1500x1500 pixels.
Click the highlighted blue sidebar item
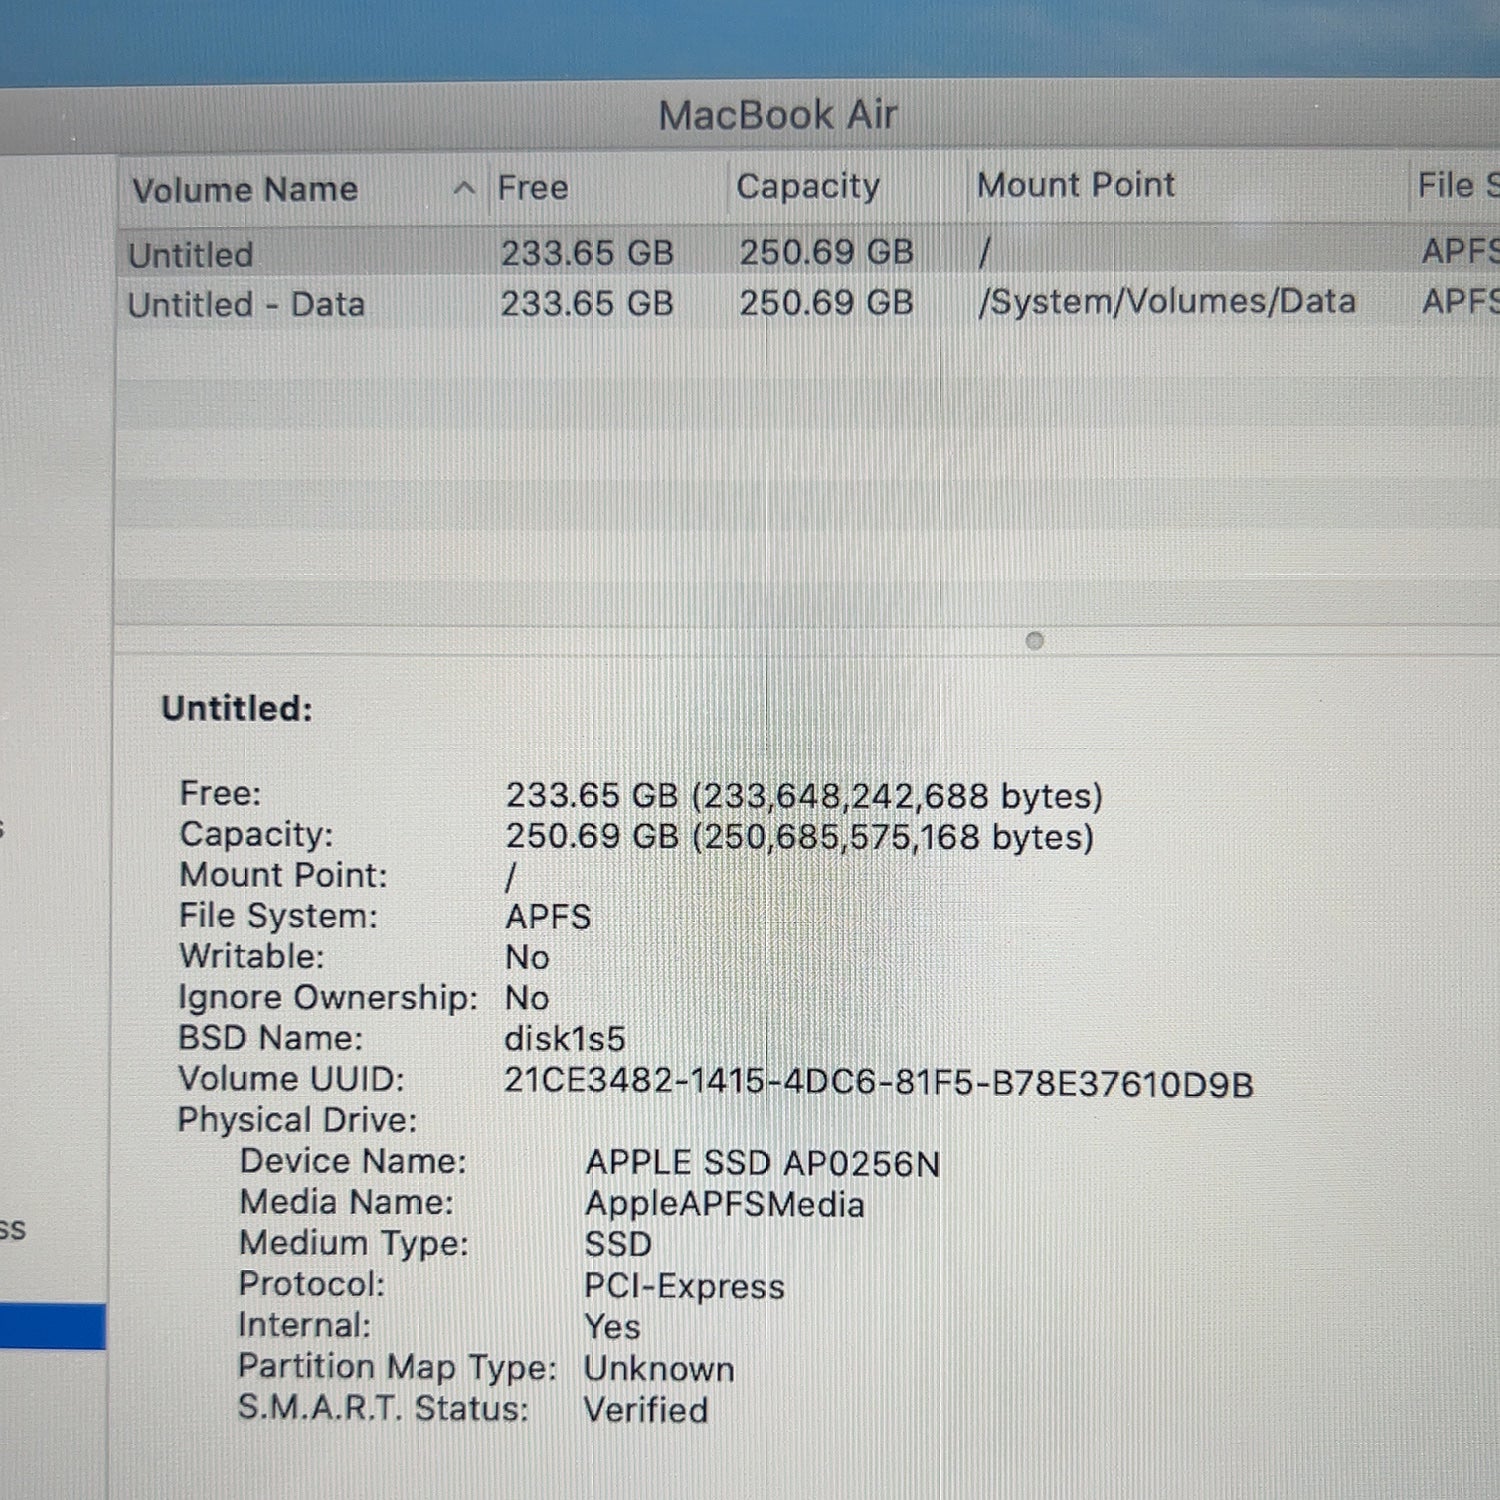52,1327
